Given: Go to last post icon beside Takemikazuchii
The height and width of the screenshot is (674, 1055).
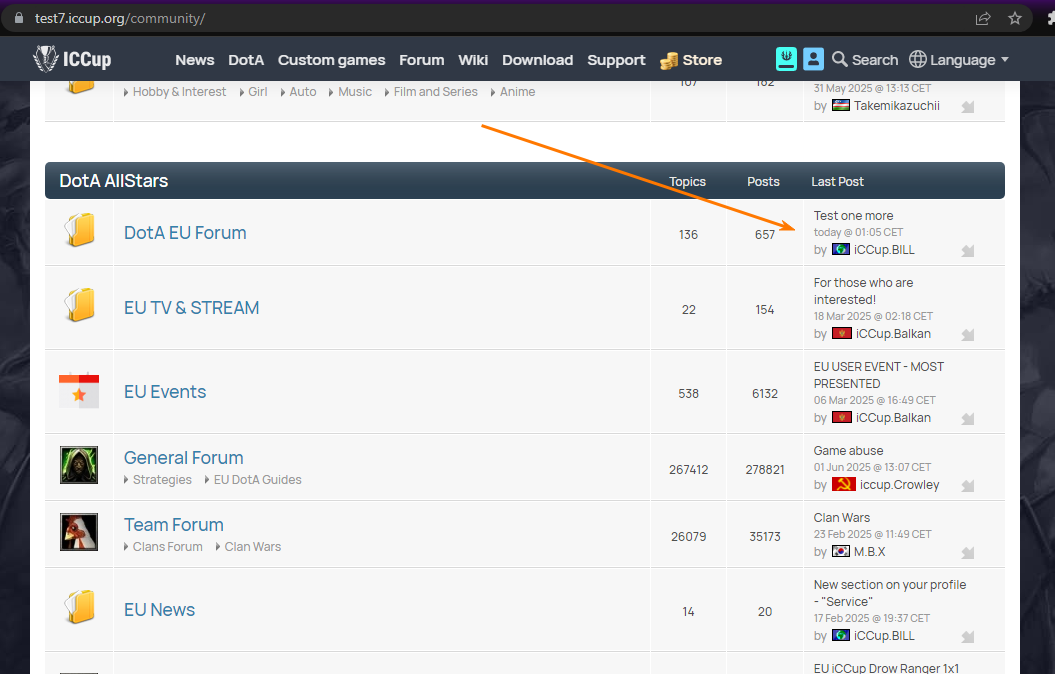Looking at the screenshot, I should pos(968,107).
